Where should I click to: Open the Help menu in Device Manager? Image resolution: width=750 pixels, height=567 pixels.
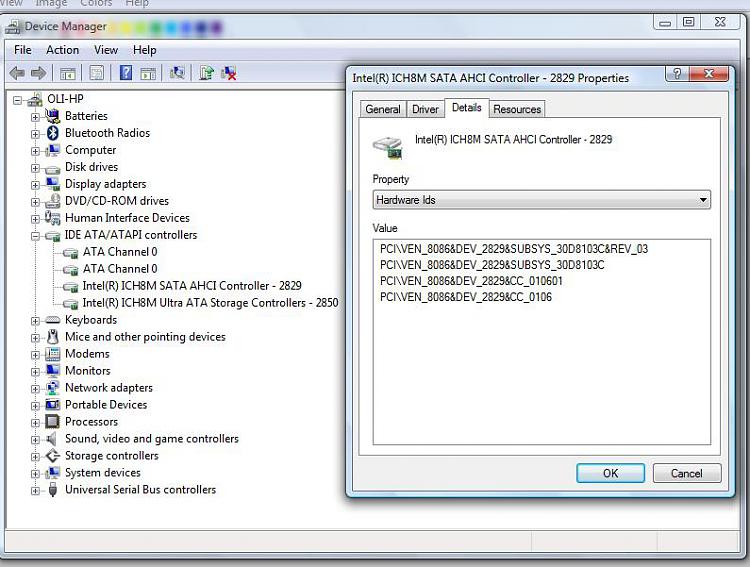144,50
